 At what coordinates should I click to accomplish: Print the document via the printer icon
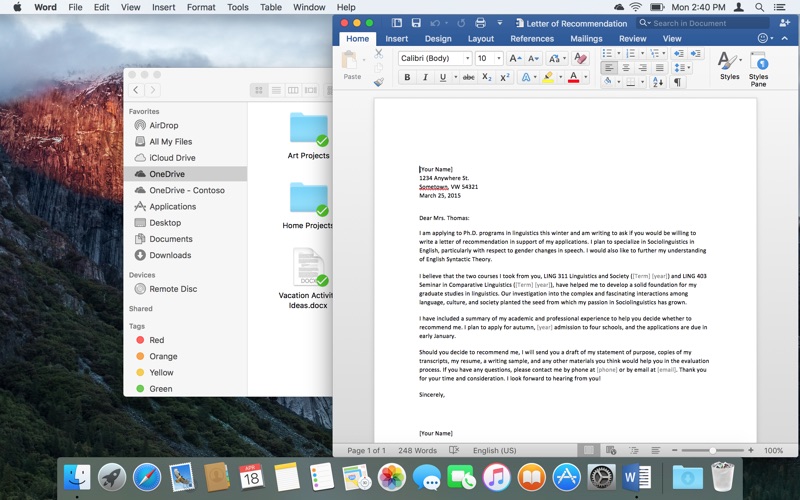[480, 23]
